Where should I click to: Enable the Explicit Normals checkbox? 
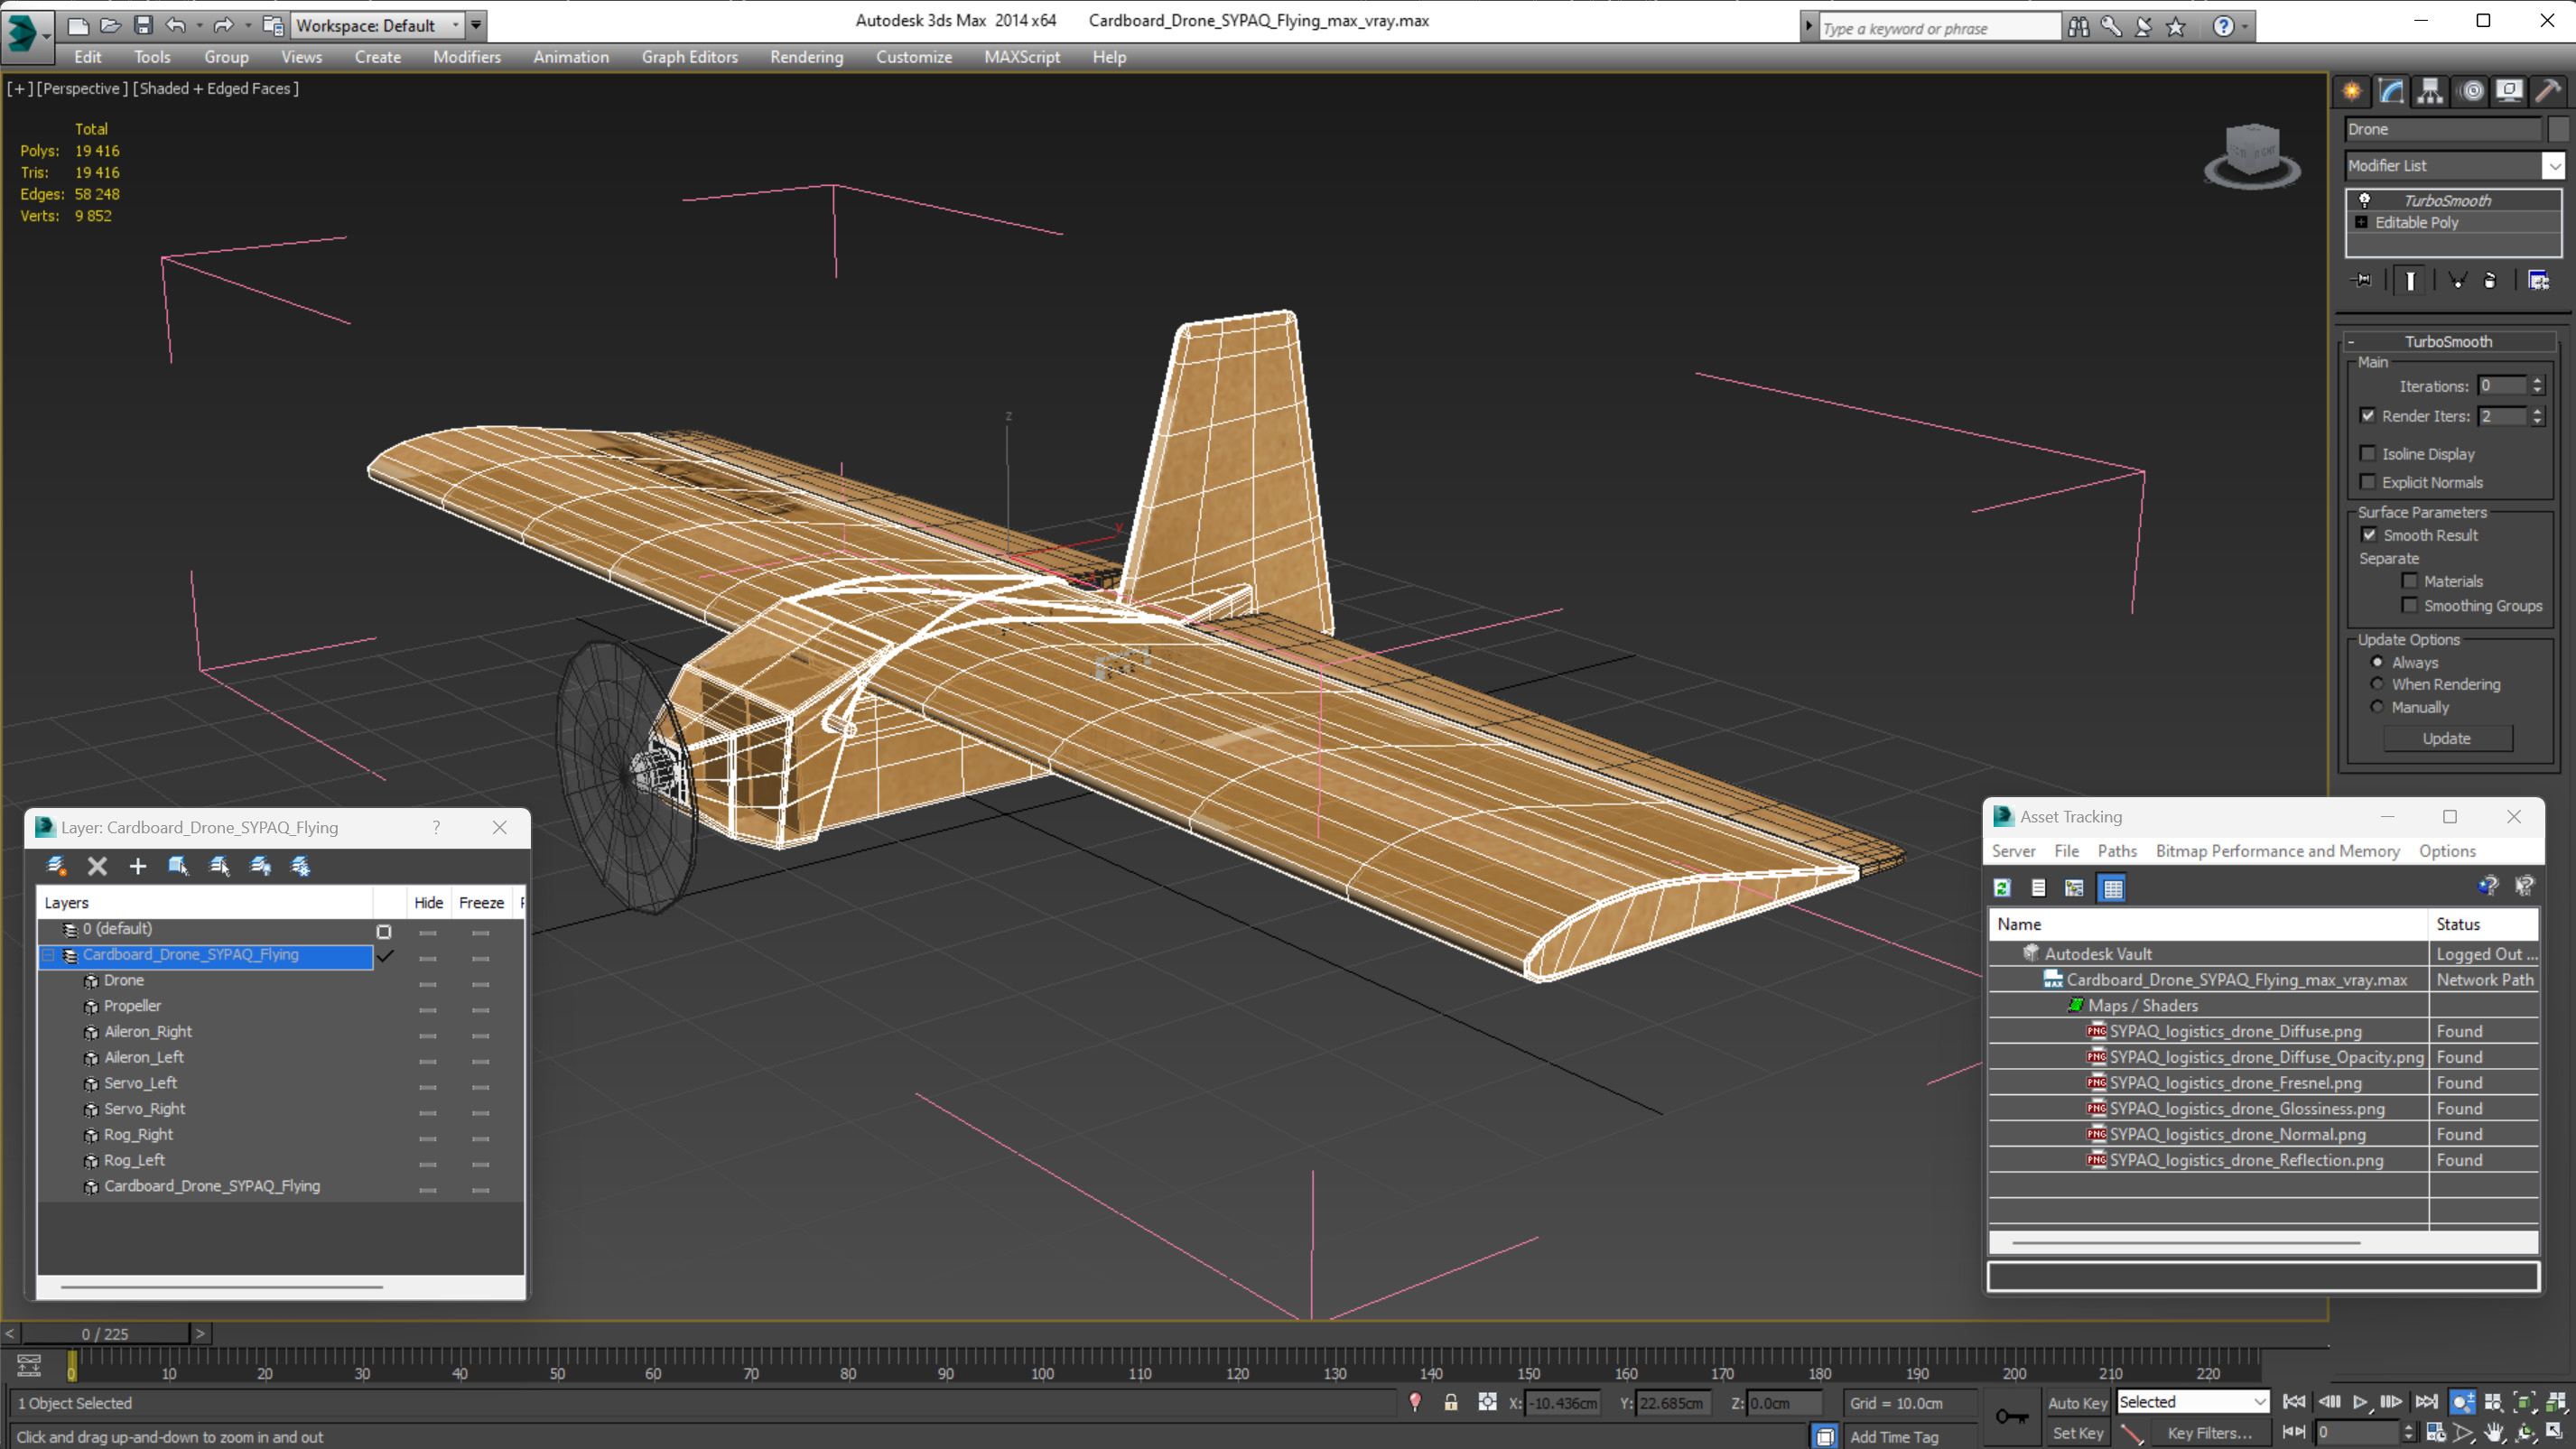[2367, 482]
